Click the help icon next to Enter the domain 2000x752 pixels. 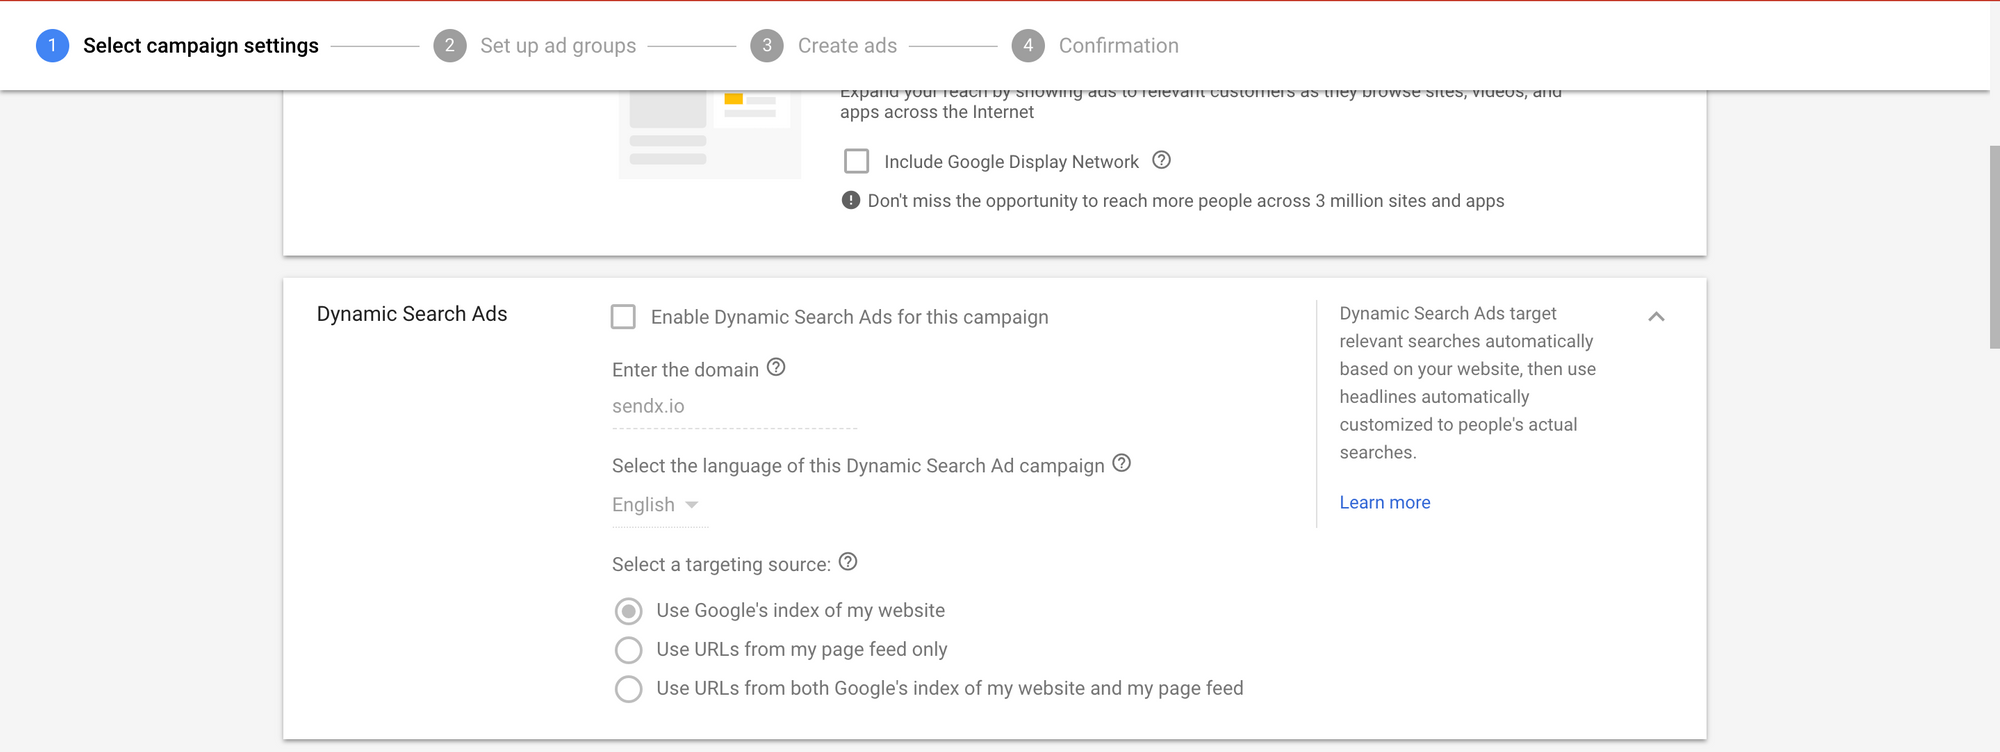pos(776,367)
